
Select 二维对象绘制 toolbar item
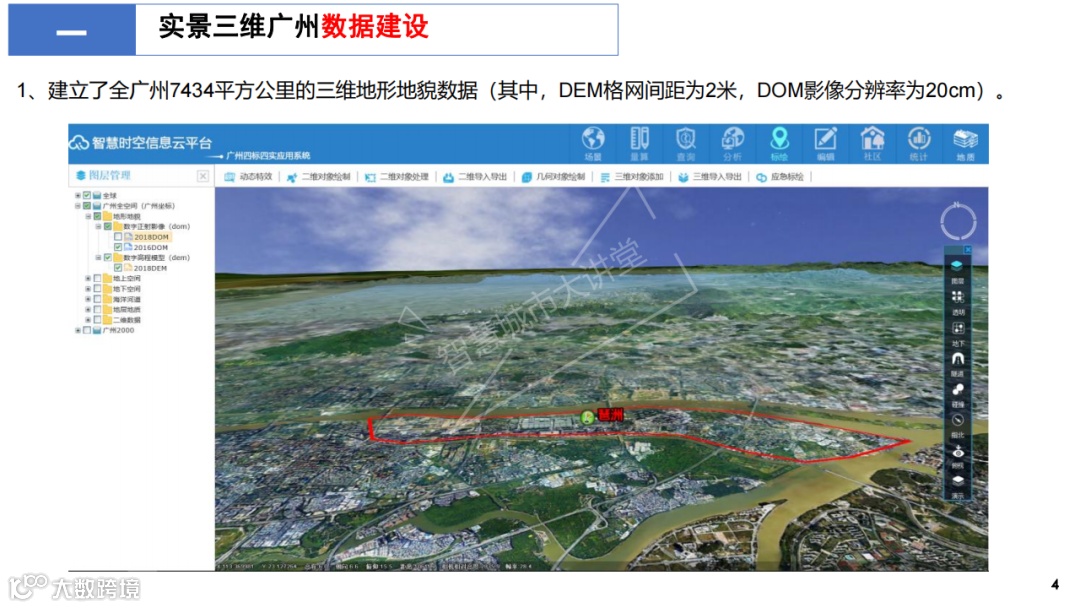[318, 177]
